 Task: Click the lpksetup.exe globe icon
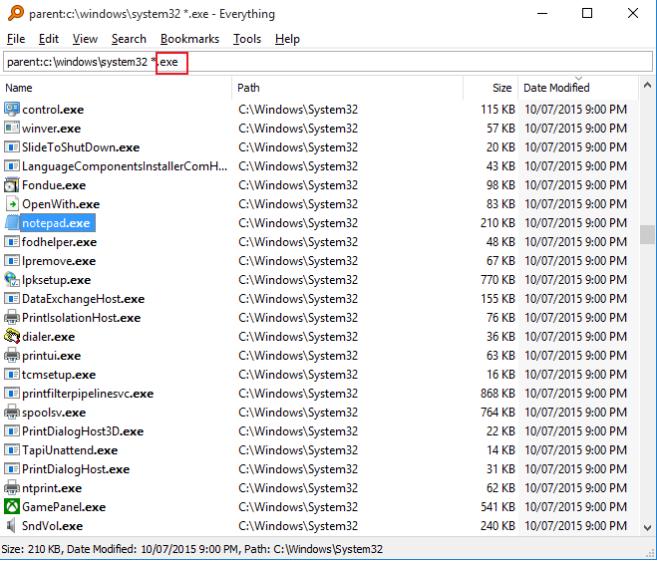point(12,280)
